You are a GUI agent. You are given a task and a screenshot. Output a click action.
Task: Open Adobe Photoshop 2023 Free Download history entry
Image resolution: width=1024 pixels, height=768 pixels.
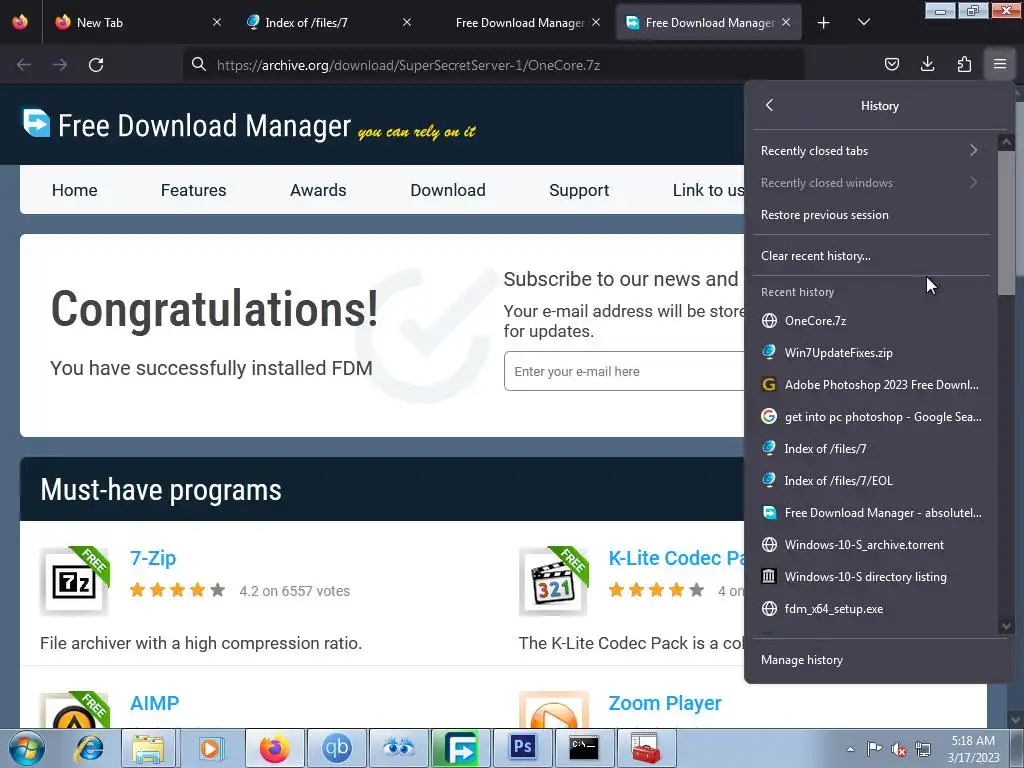[x=871, y=385]
